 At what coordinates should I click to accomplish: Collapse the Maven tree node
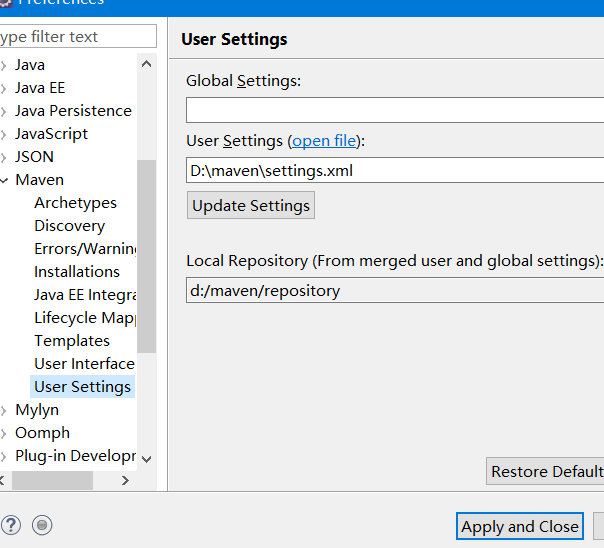pyautogui.click(x=4, y=180)
